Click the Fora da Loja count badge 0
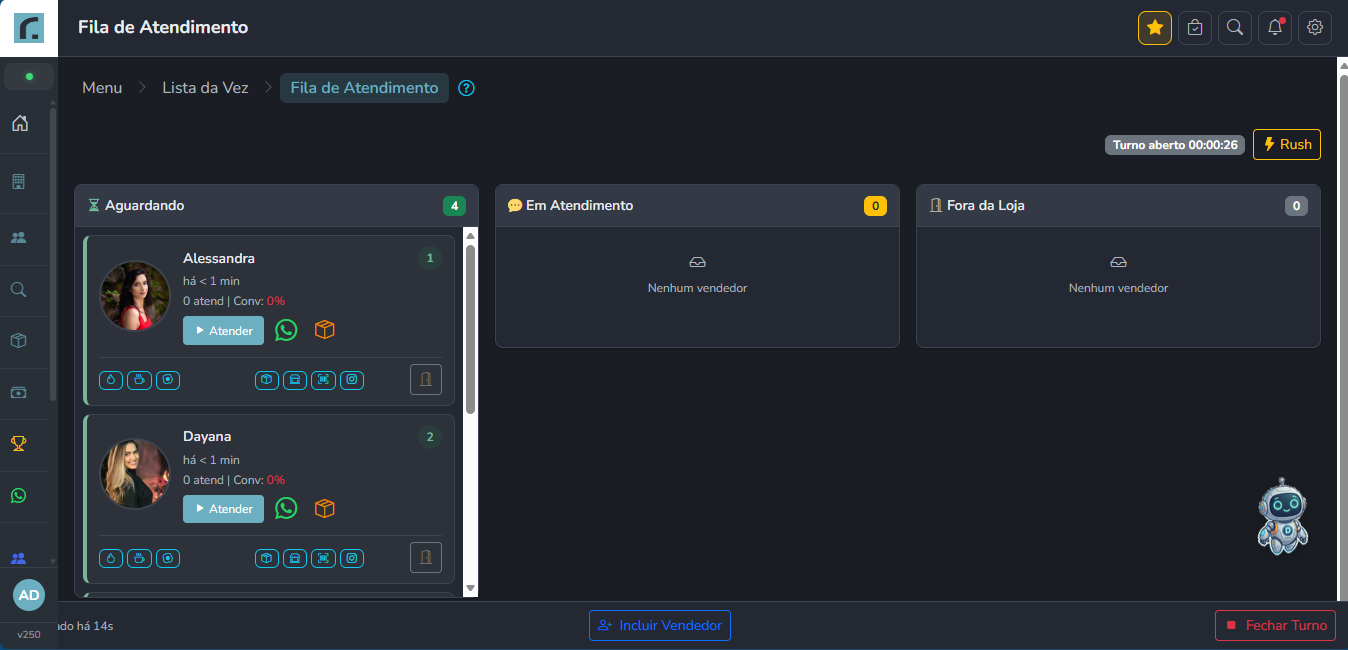1348x650 pixels. [x=1296, y=206]
